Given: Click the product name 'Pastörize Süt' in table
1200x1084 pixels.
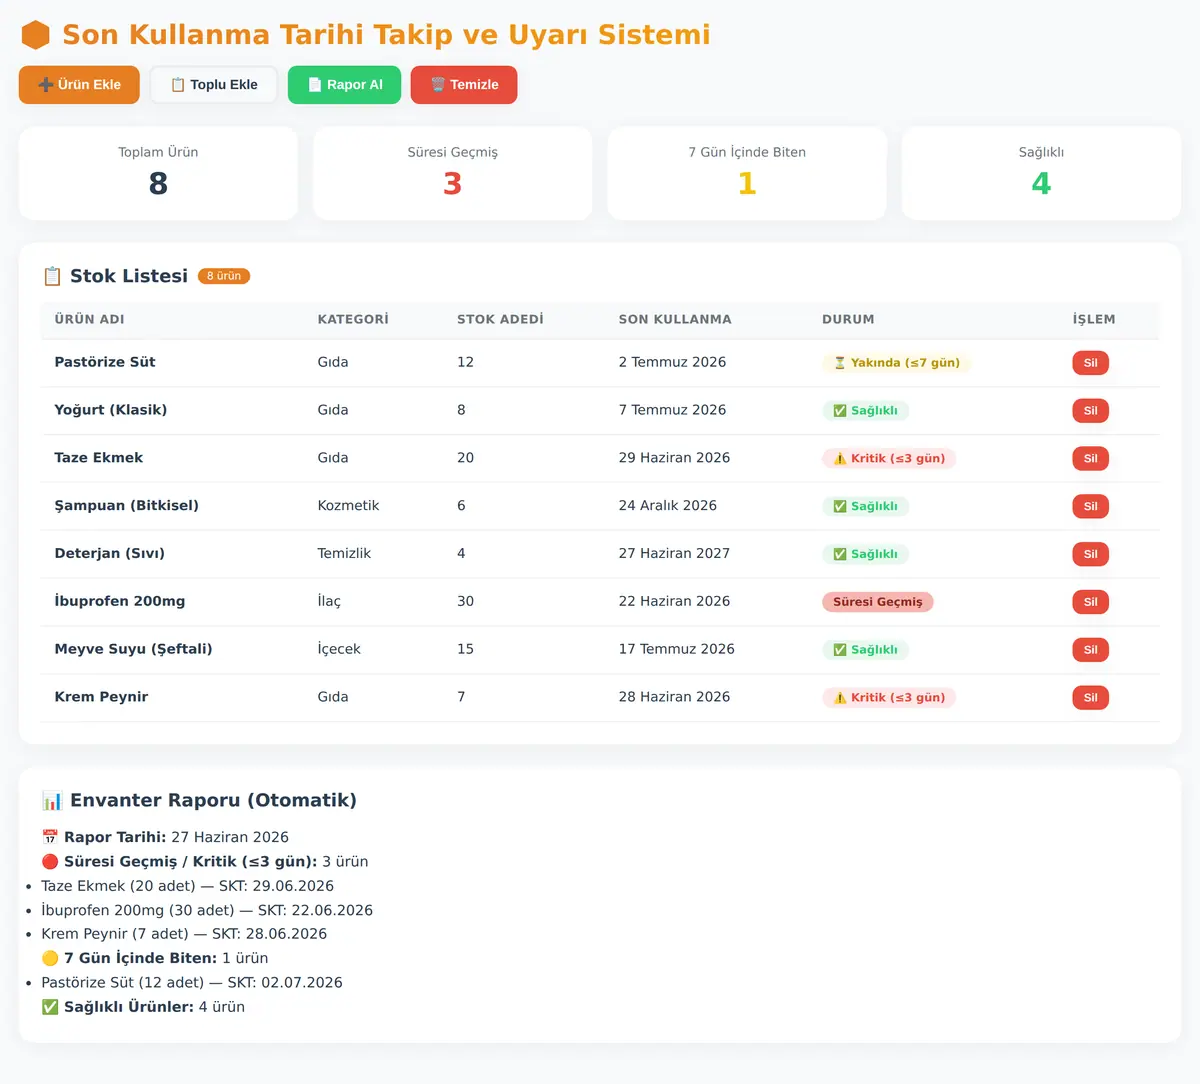Looking at the screenshot, I should 105,362.
